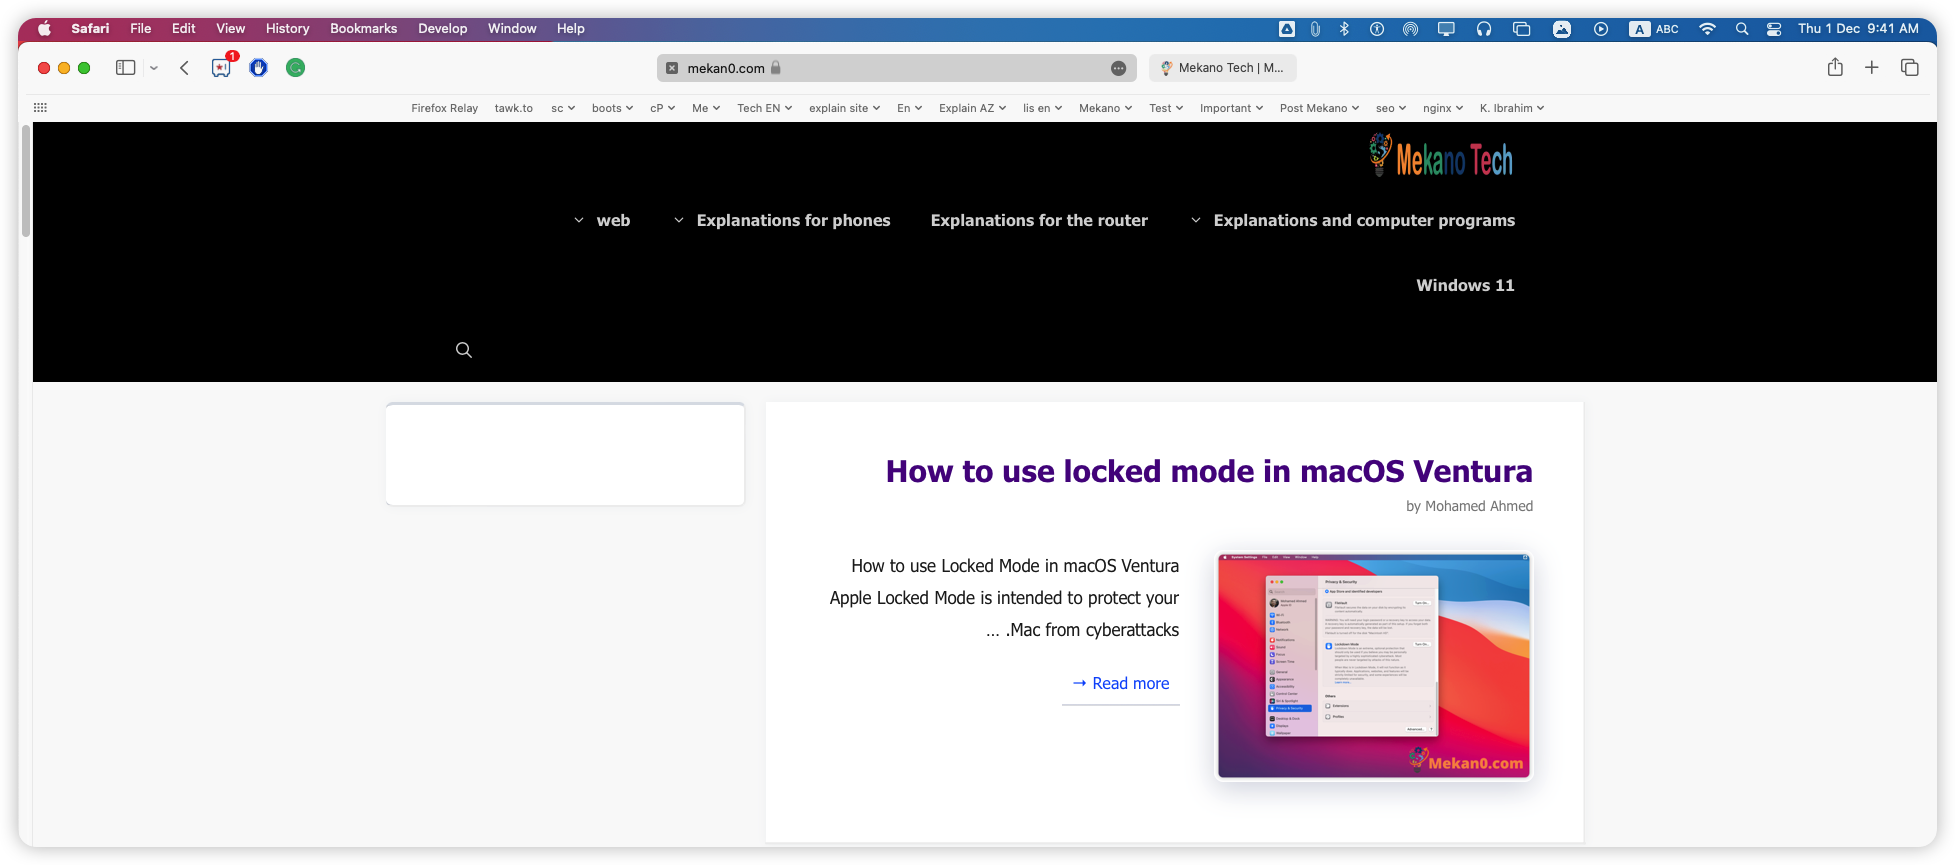The width and height of the screenshot is (1955, 865).
Task: Switch to the Mekano Tech tab
Action: (1222, 68)
